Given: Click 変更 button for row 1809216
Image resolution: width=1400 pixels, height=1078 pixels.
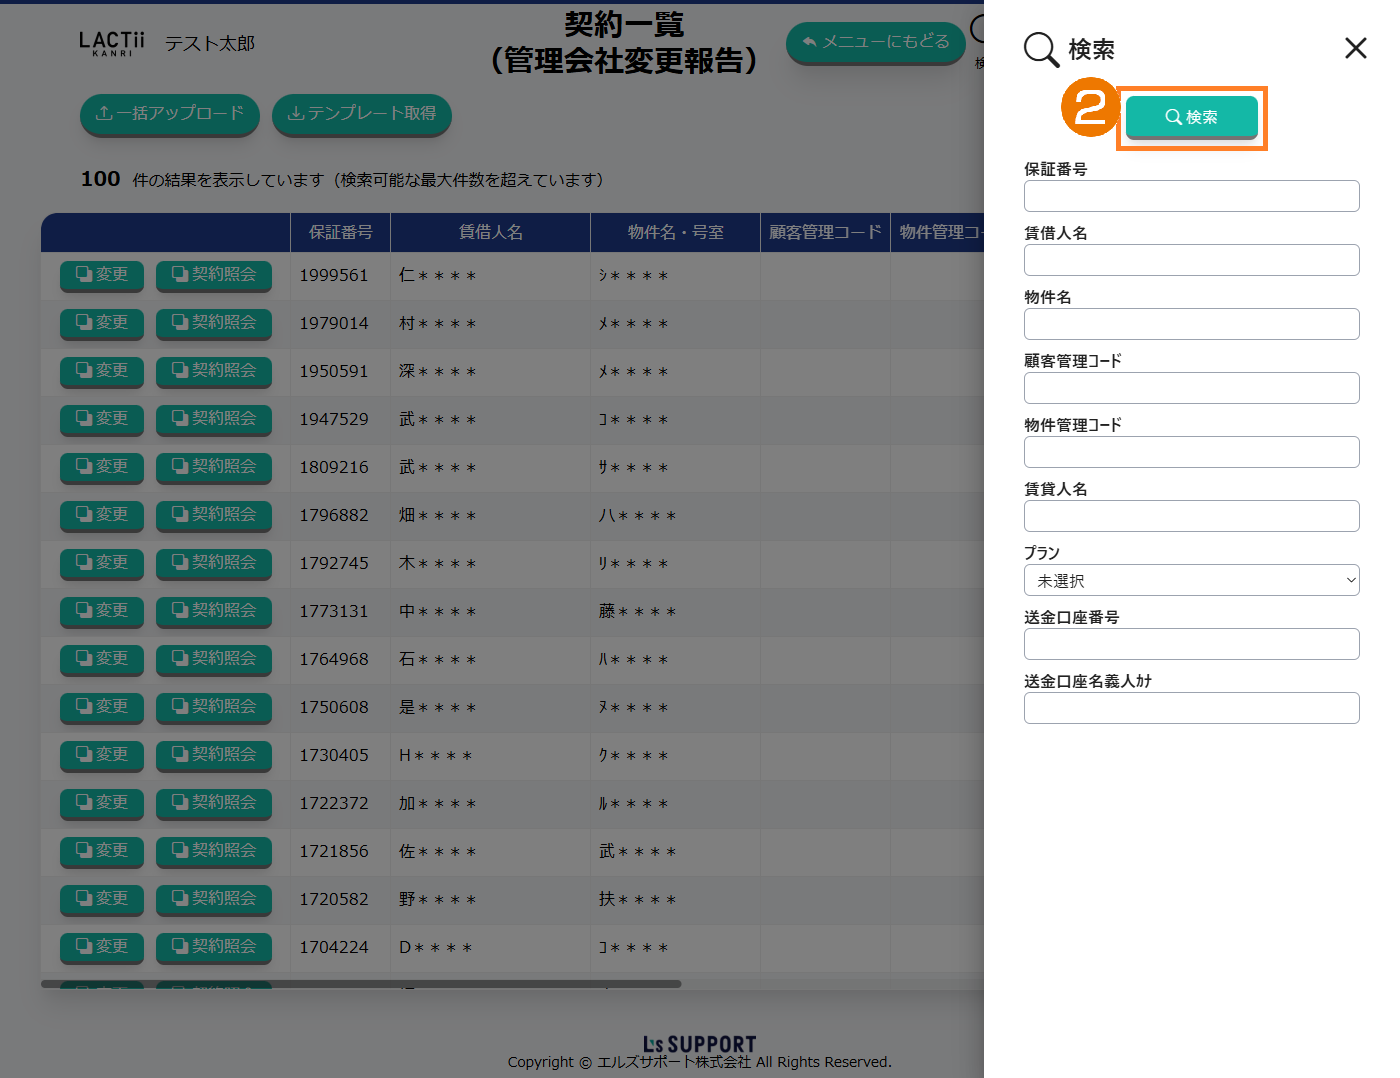Looking at the screenshot, I should click(102, 467).
